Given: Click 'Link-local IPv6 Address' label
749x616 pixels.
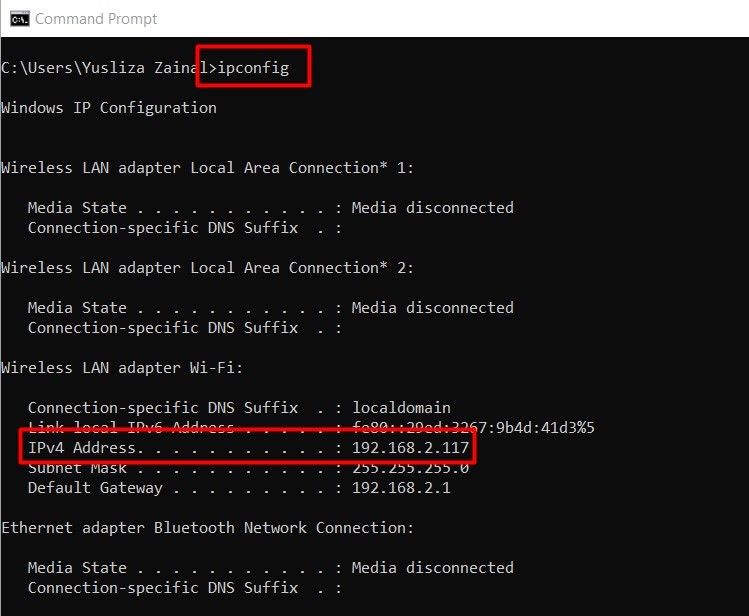Looking at the screenshot, I should 131,426.
